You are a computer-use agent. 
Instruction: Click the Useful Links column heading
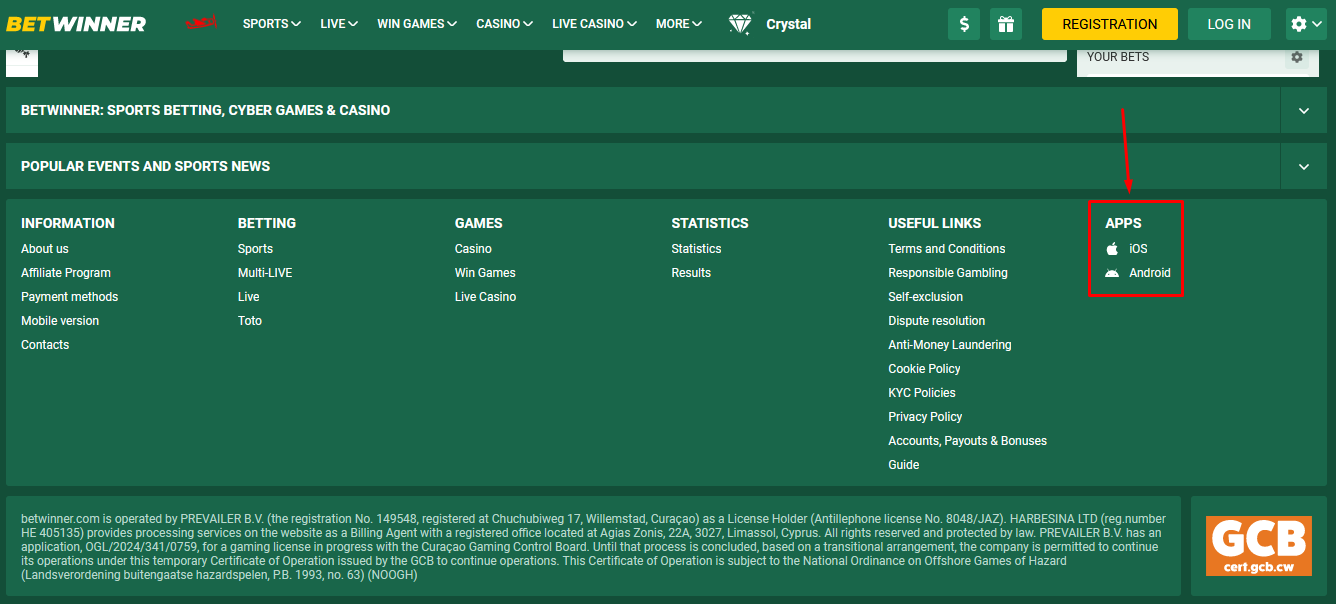935,223
